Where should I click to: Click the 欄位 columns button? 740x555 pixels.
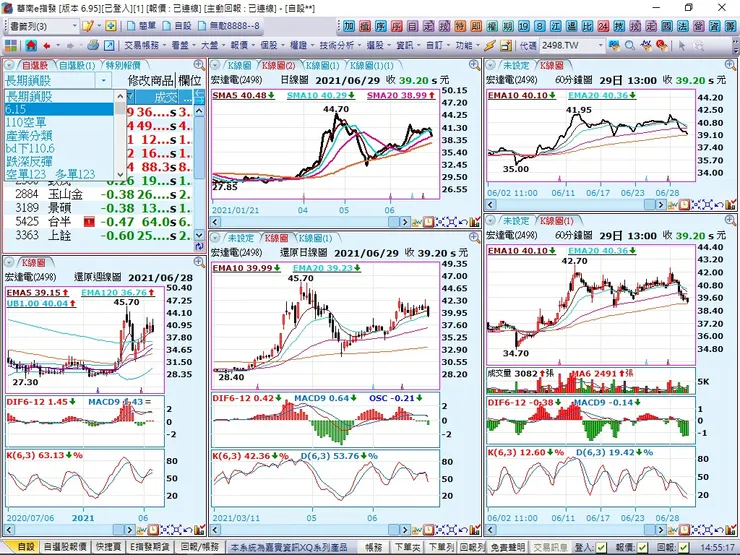point(190,80)
